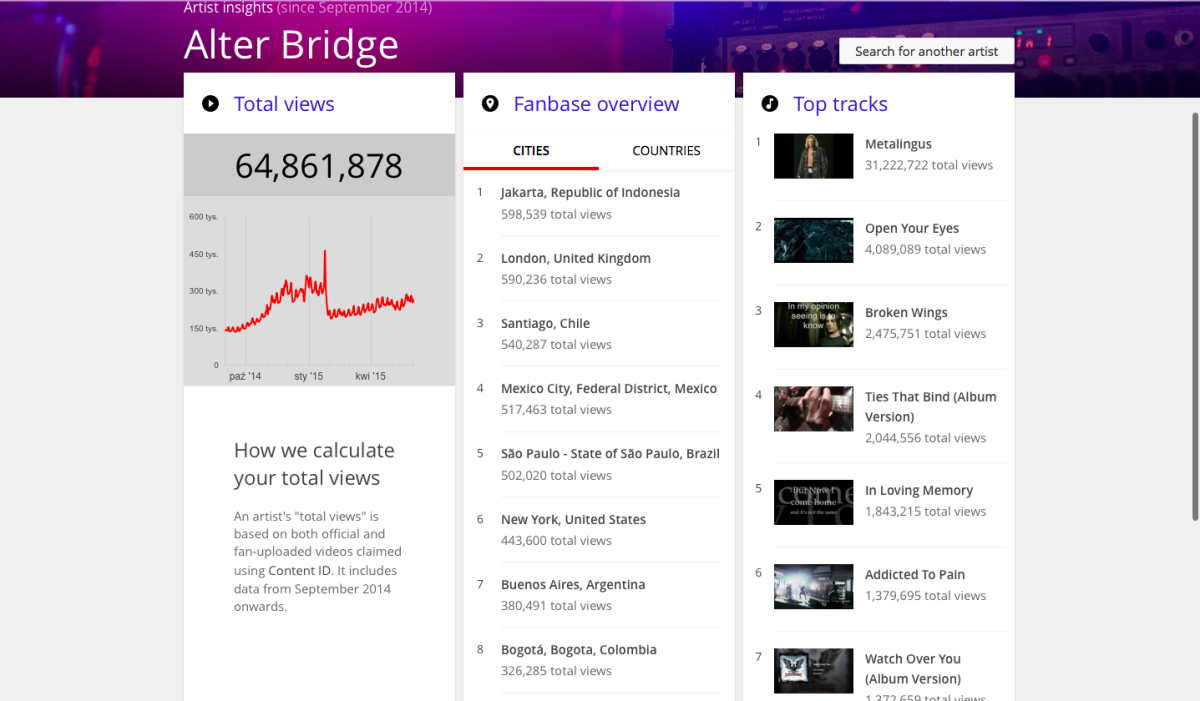Image resolution: width=1200 pixels, height=701 pixels.
Task: Open the Ties That Bind thumbnail
Action: click(813, 408)
